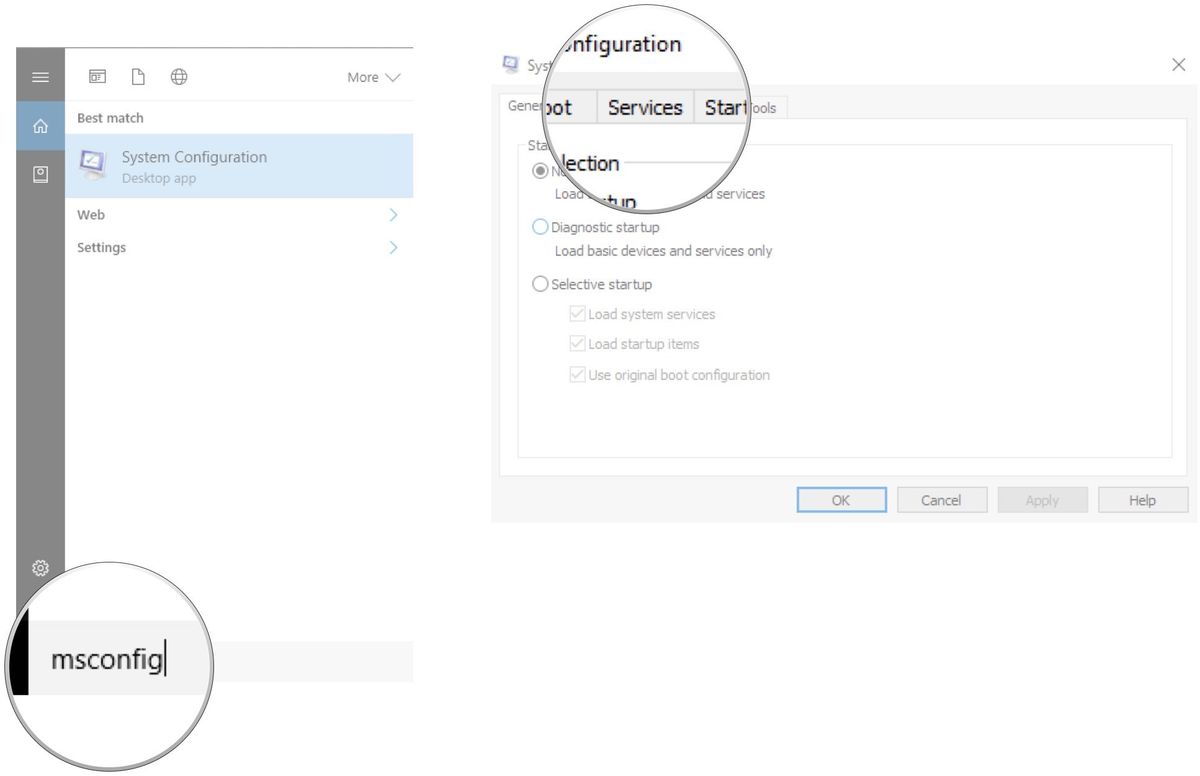Image resolution: width=1200 pixels, height=776 pixels.
Task: Select the Normal startup option
Action: click(x=540, y=170)
